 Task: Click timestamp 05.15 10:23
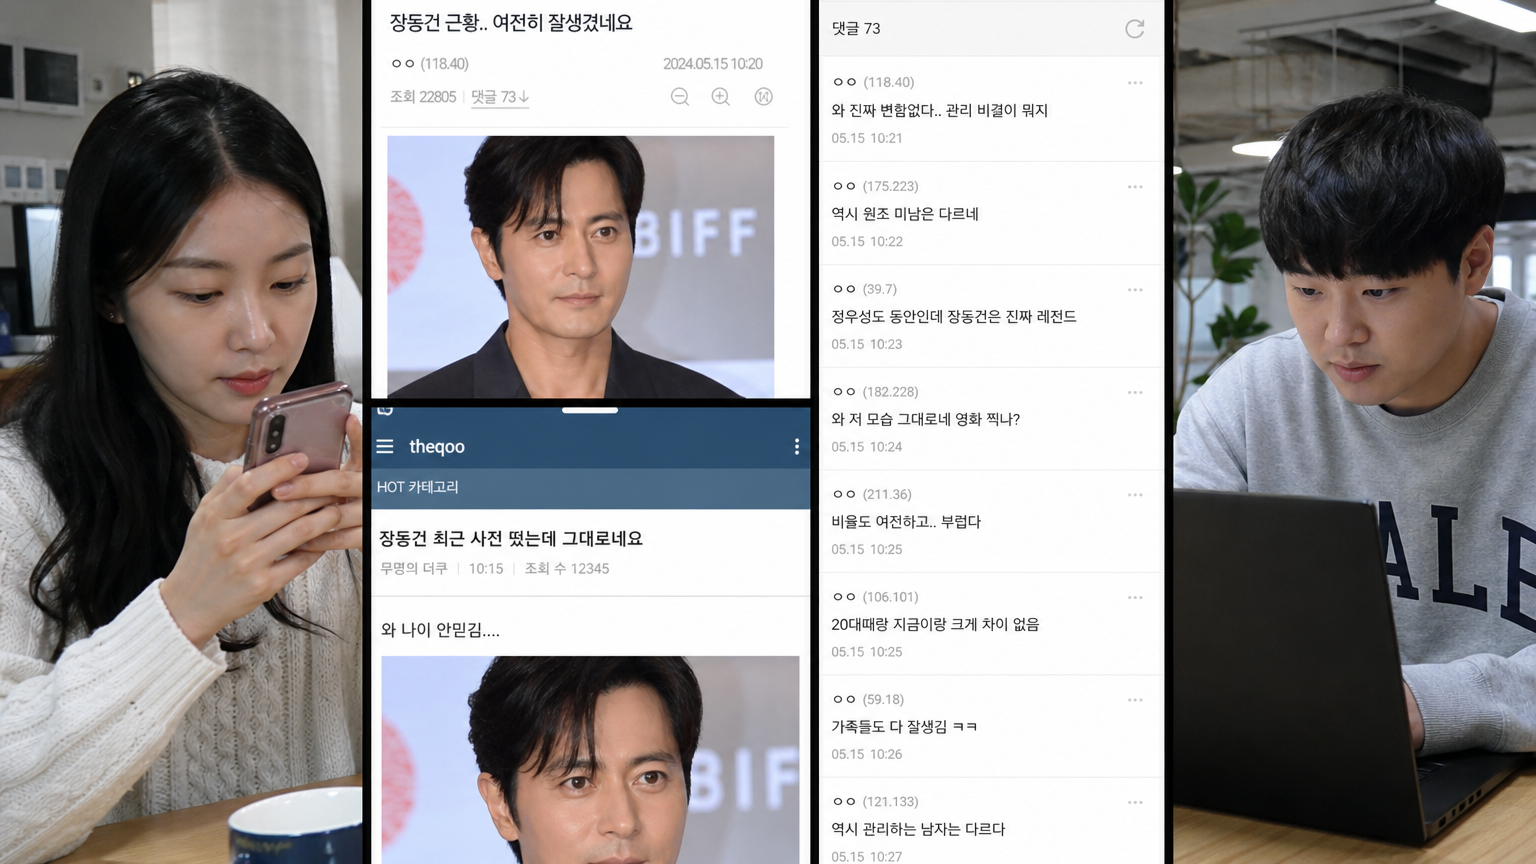click(867, 344)
